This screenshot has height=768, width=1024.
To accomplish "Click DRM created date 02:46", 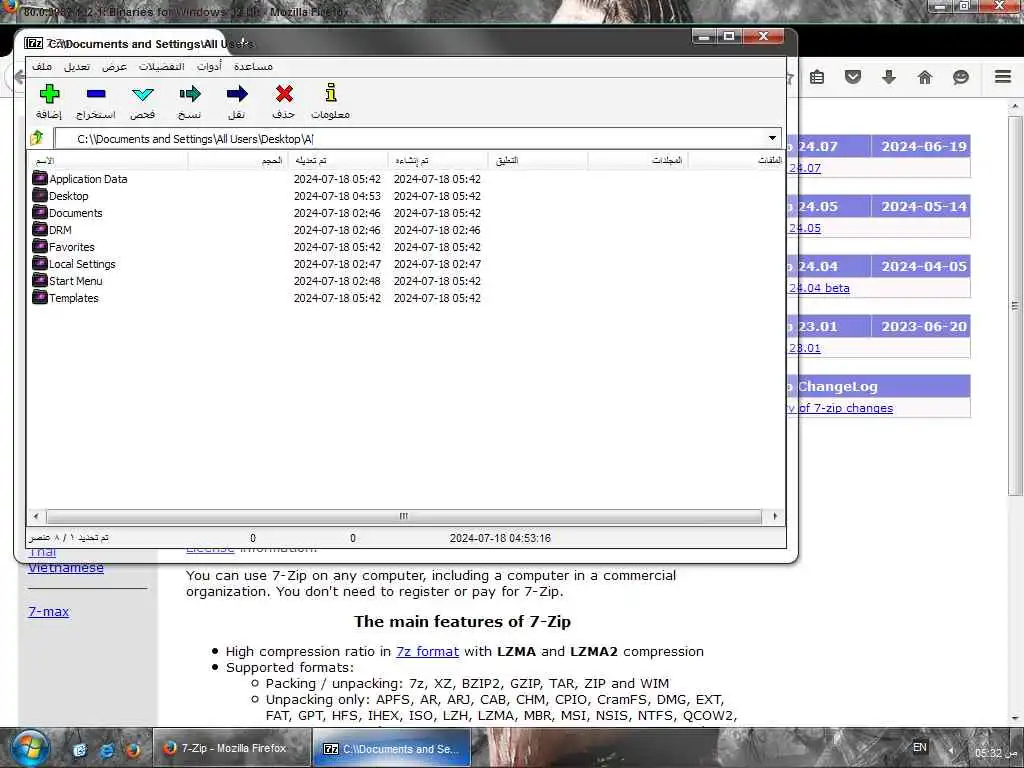I will tap(437, 230).
